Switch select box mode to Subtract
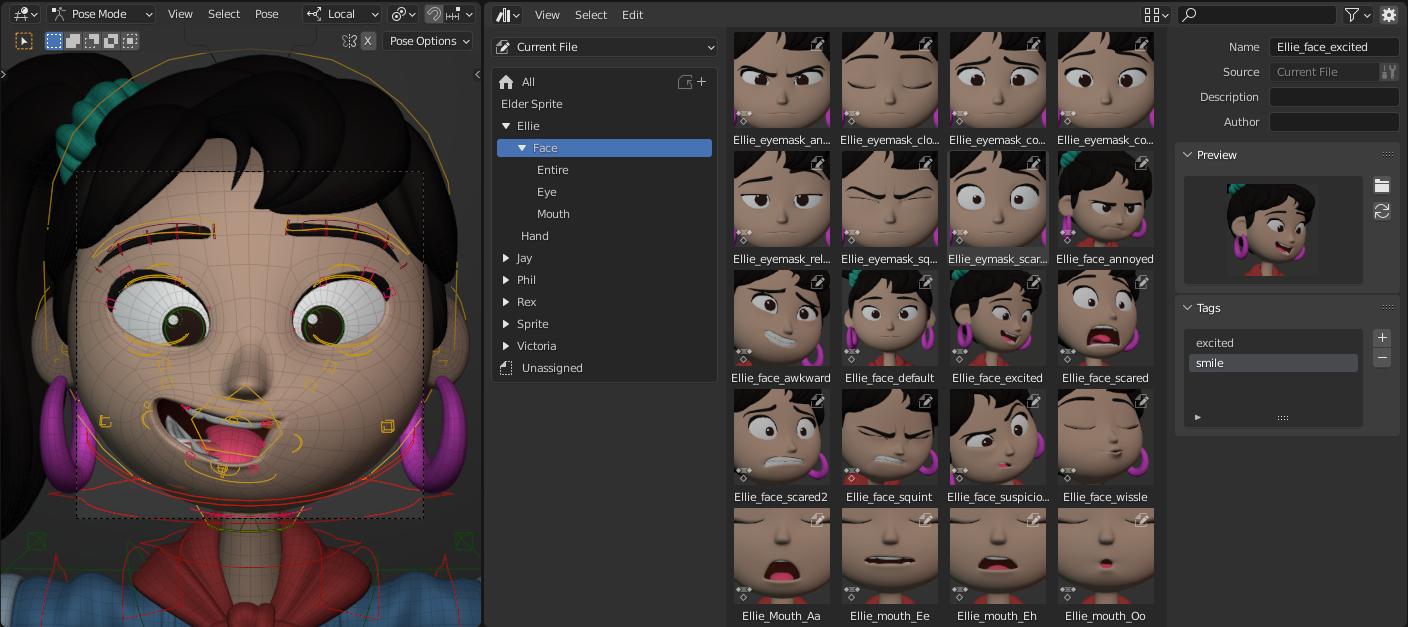The height and width of the screenshot is (627, 1408). pyautogui.click(x=90, y=41)
